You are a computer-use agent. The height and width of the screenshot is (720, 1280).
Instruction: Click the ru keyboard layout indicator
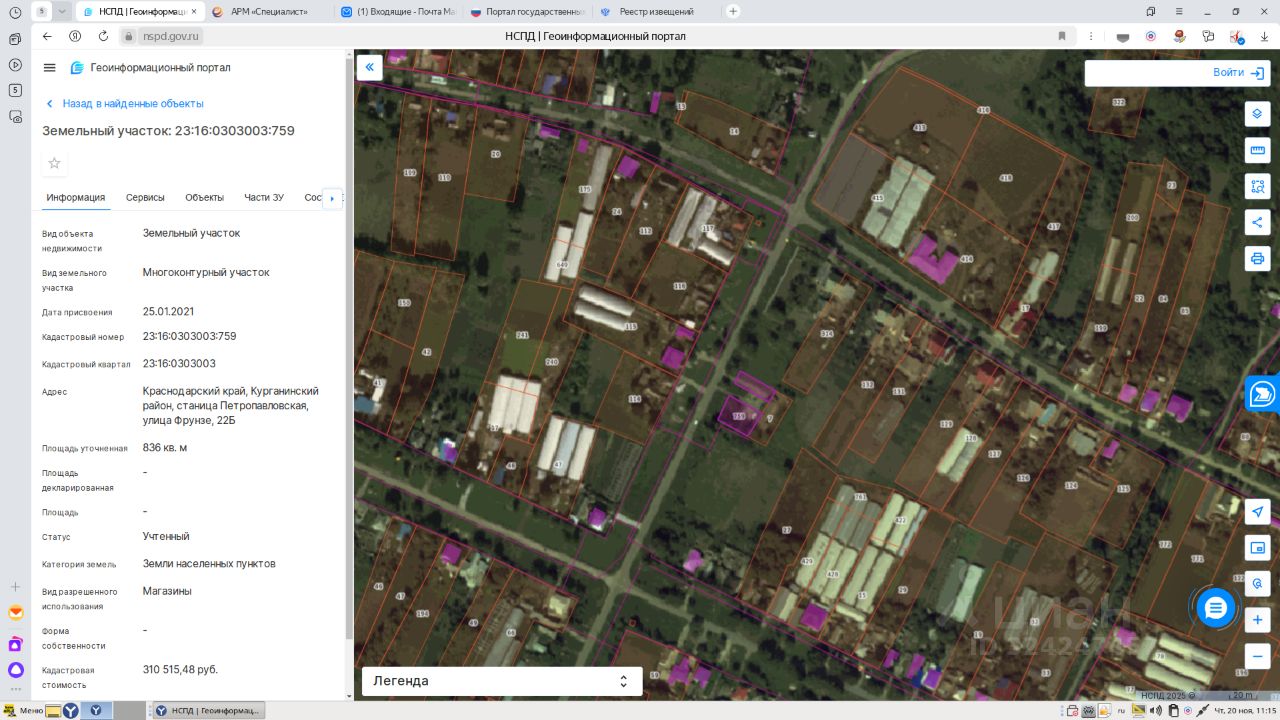(1121, 711)
